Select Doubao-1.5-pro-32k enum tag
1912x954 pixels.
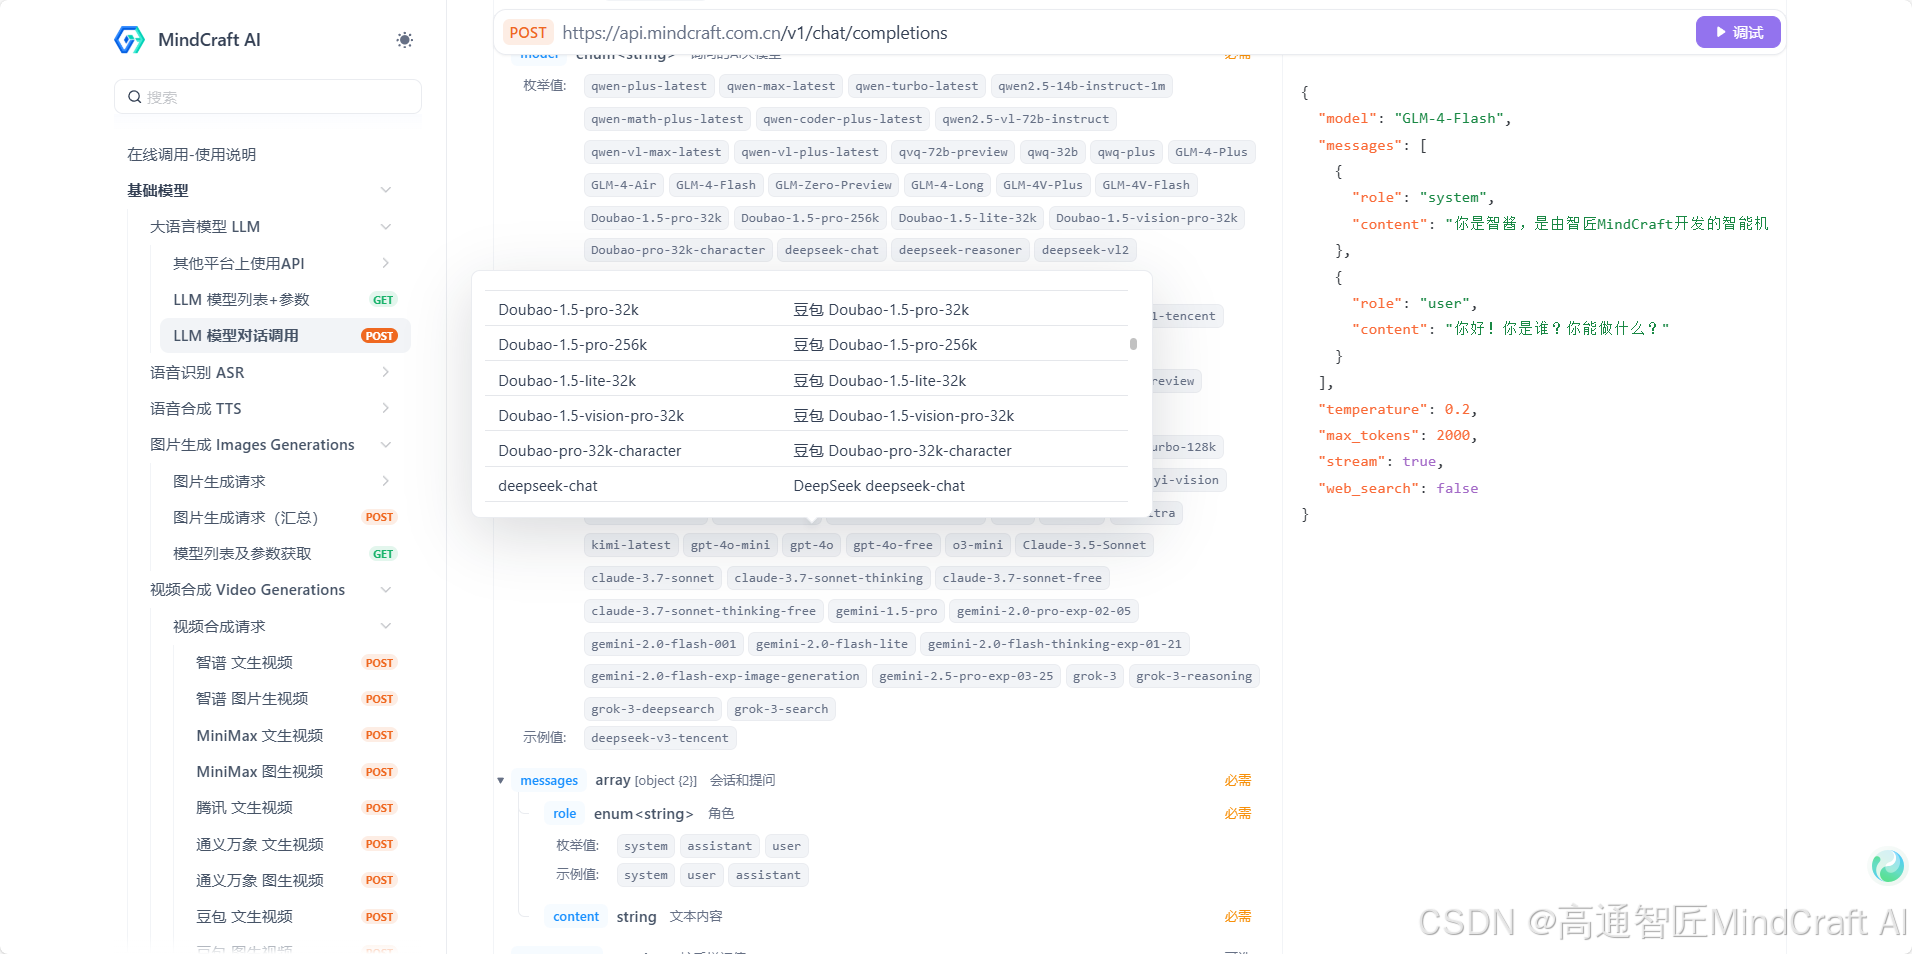pos(656,218)
